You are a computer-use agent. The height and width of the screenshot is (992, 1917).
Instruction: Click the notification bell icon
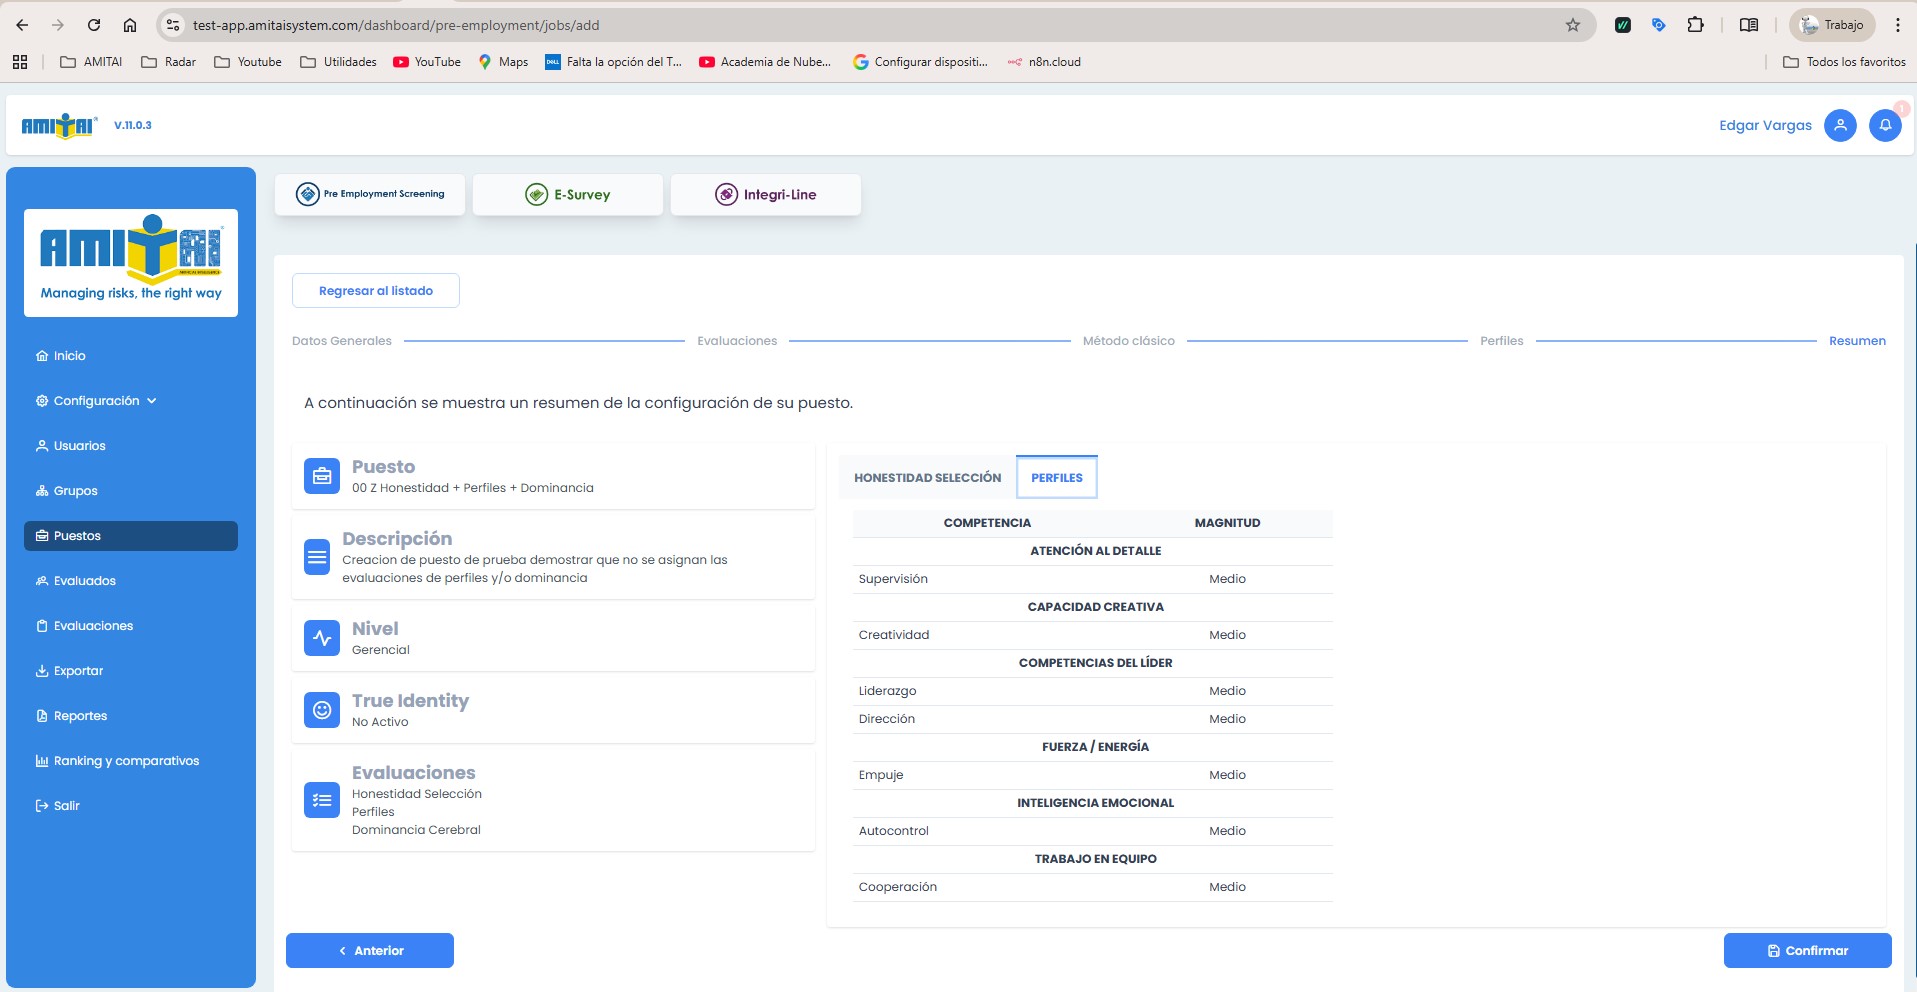tap(1884, 126)
